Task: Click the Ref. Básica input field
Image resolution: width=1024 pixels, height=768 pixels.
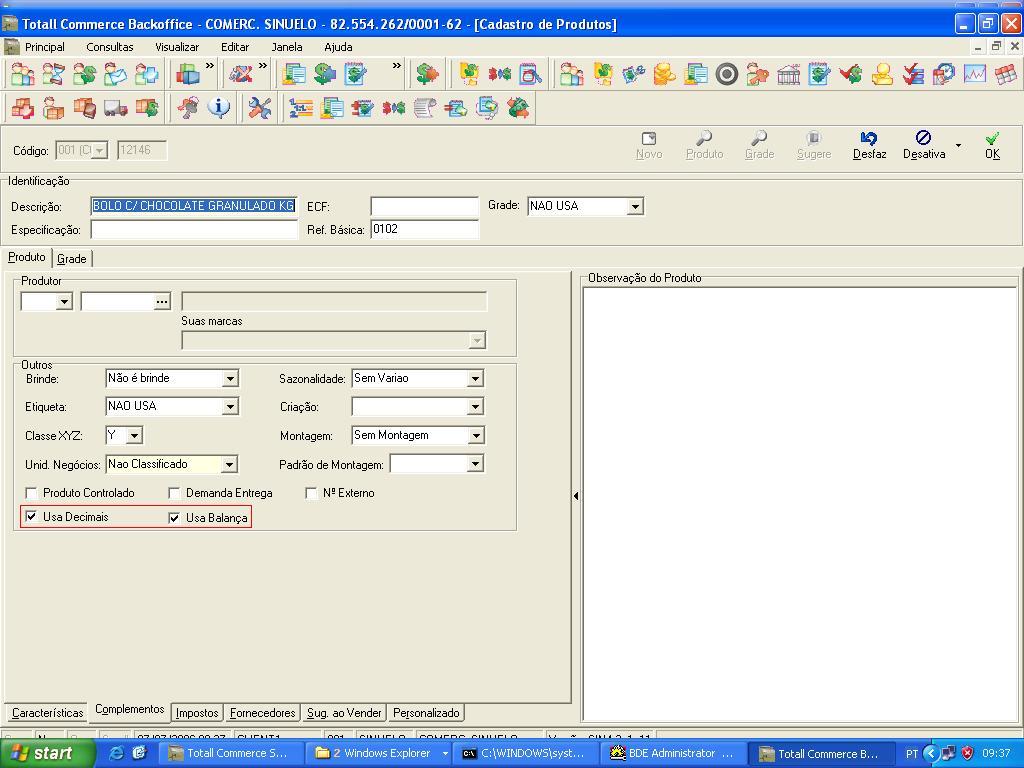Action: [x=424, y=229]
